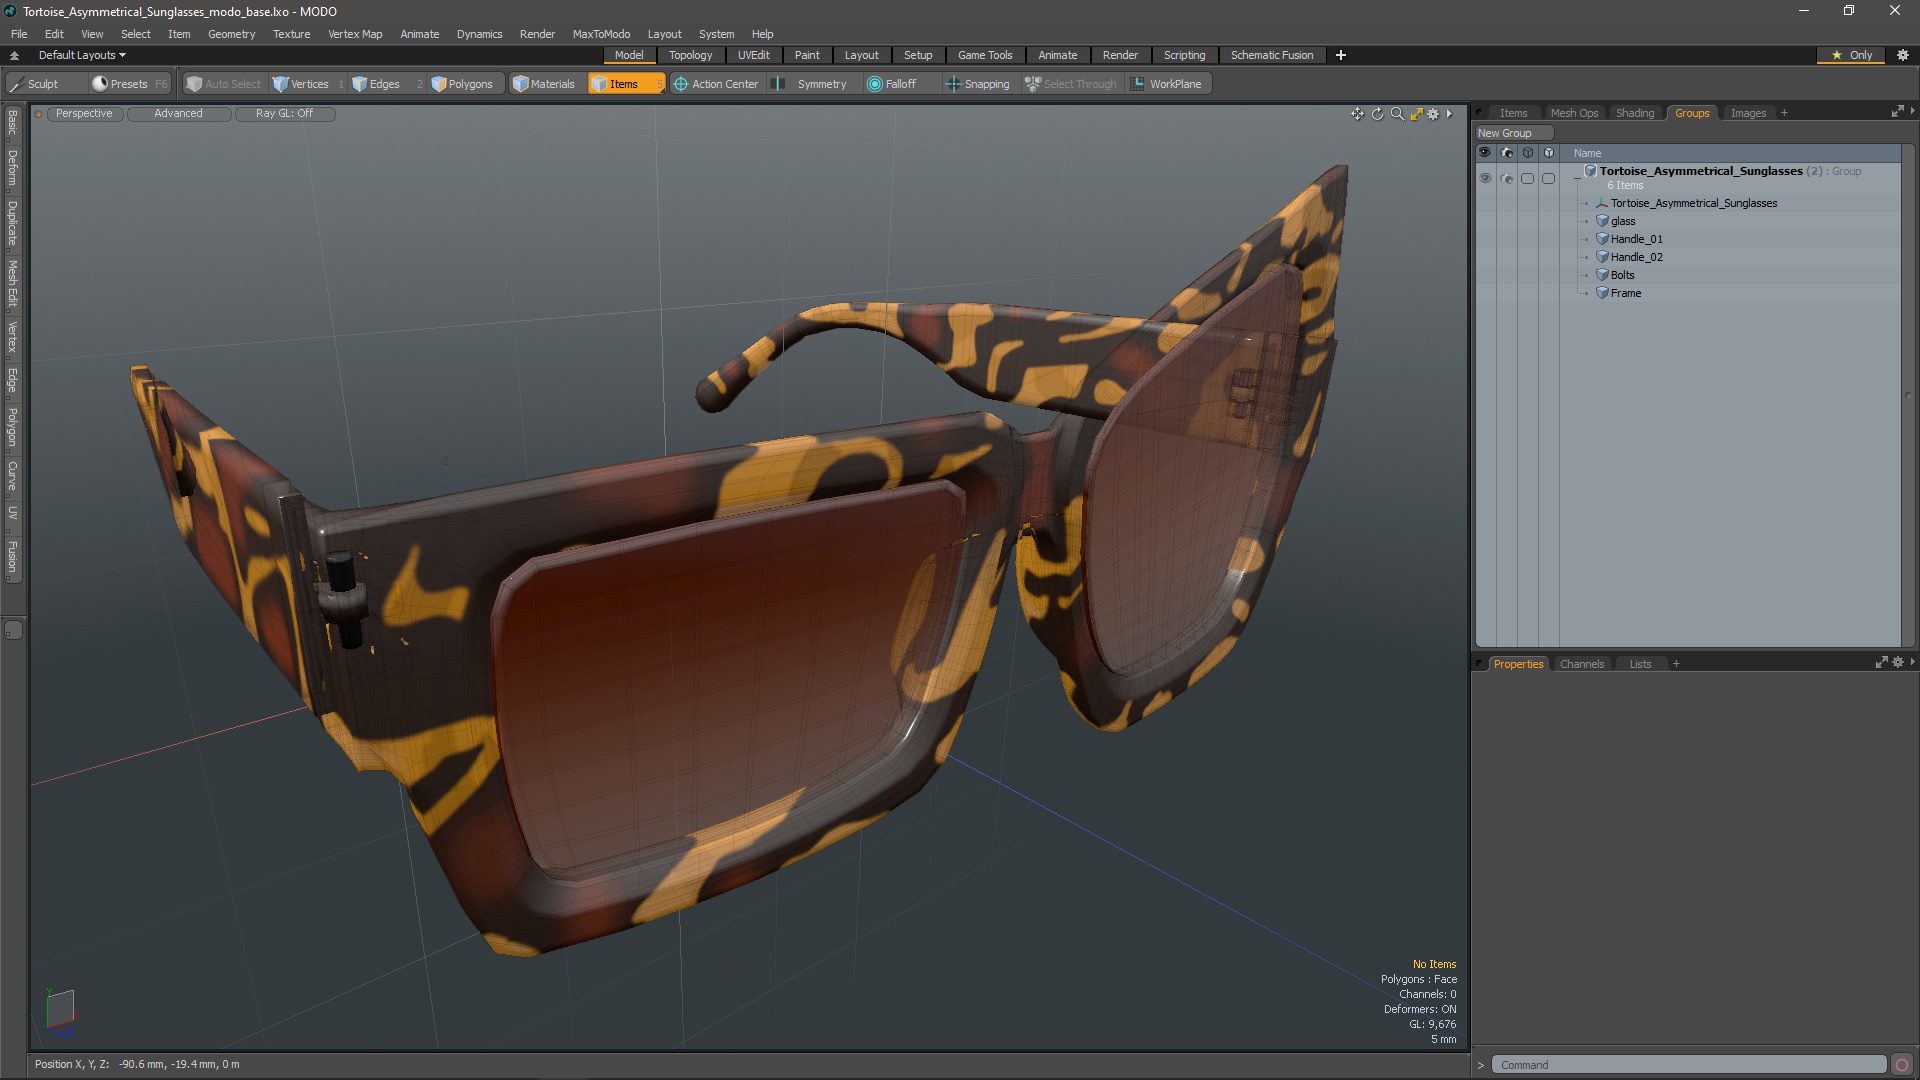Click the viewport pan/move control icon
Viewport: 1920px width, 1080px height.
pos(1357,114)
